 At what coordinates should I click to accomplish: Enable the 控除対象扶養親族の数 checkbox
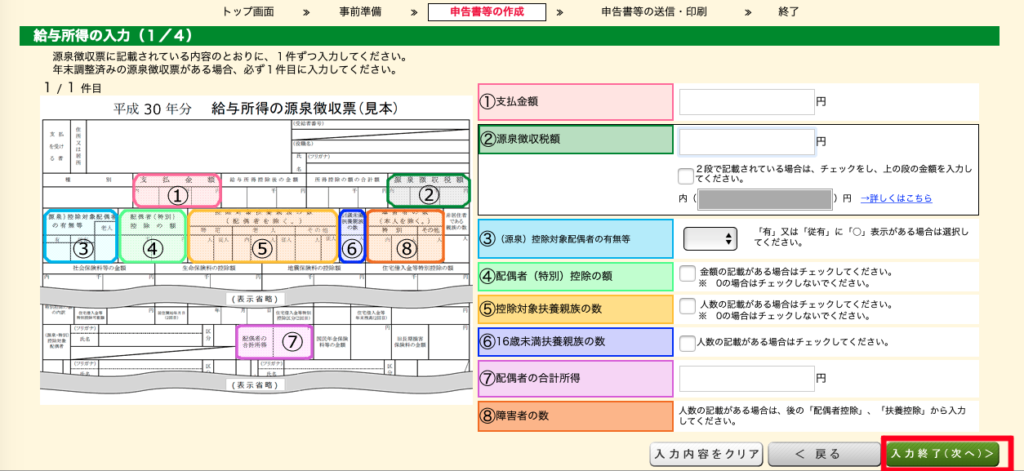(x=687, y=306)
